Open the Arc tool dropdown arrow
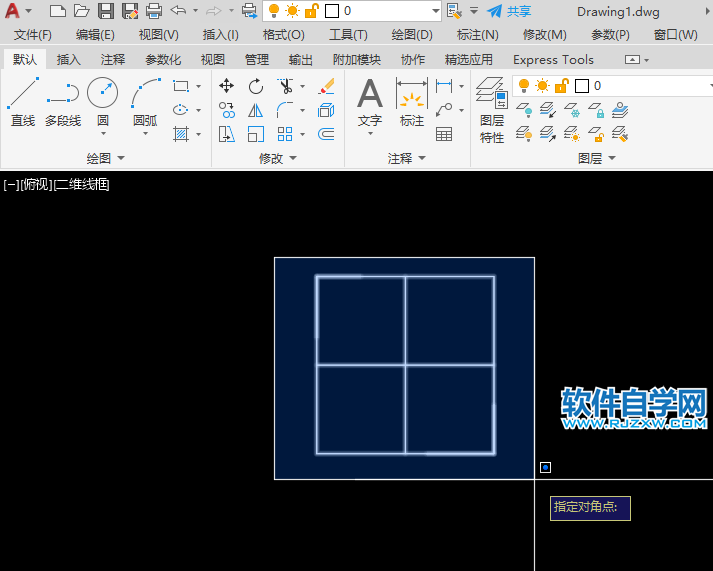 tap(146, 134)
